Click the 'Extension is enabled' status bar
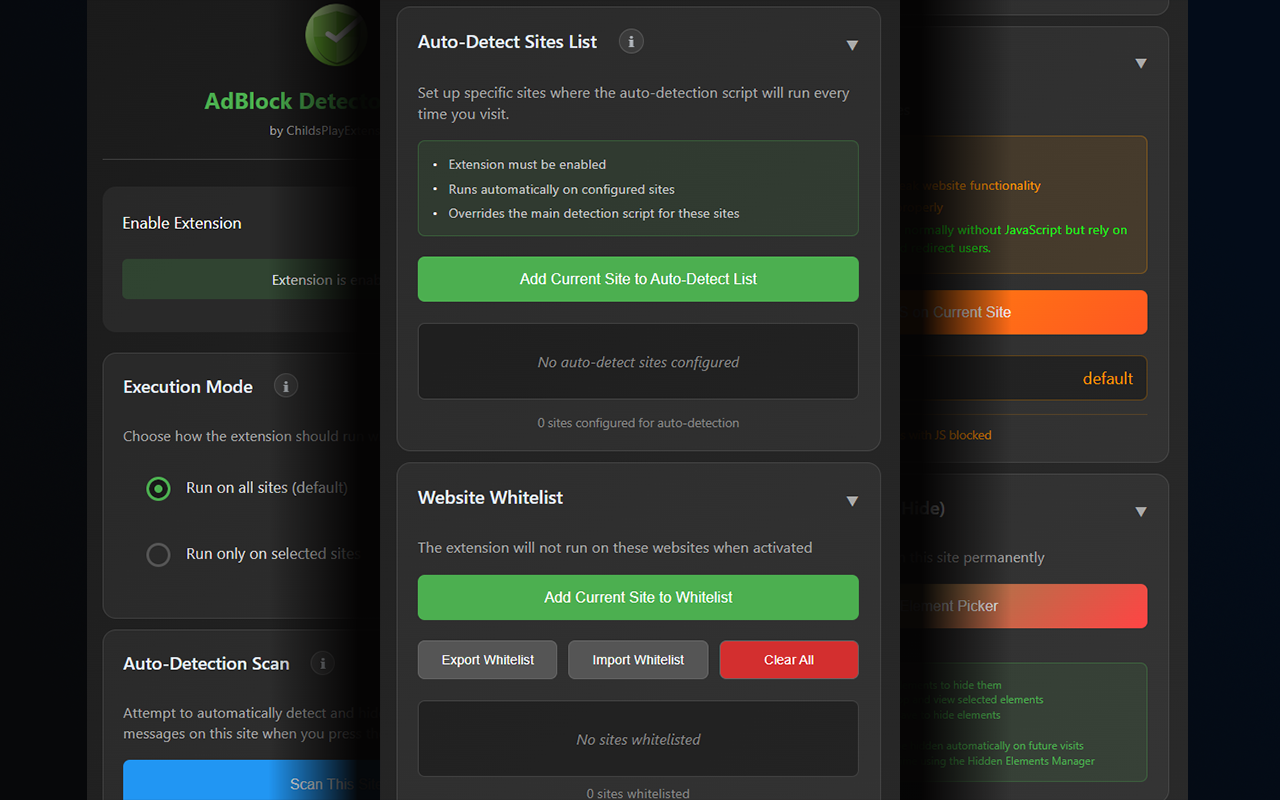Viewport: 1280px width, 800px height. click(x=251, y=280)
